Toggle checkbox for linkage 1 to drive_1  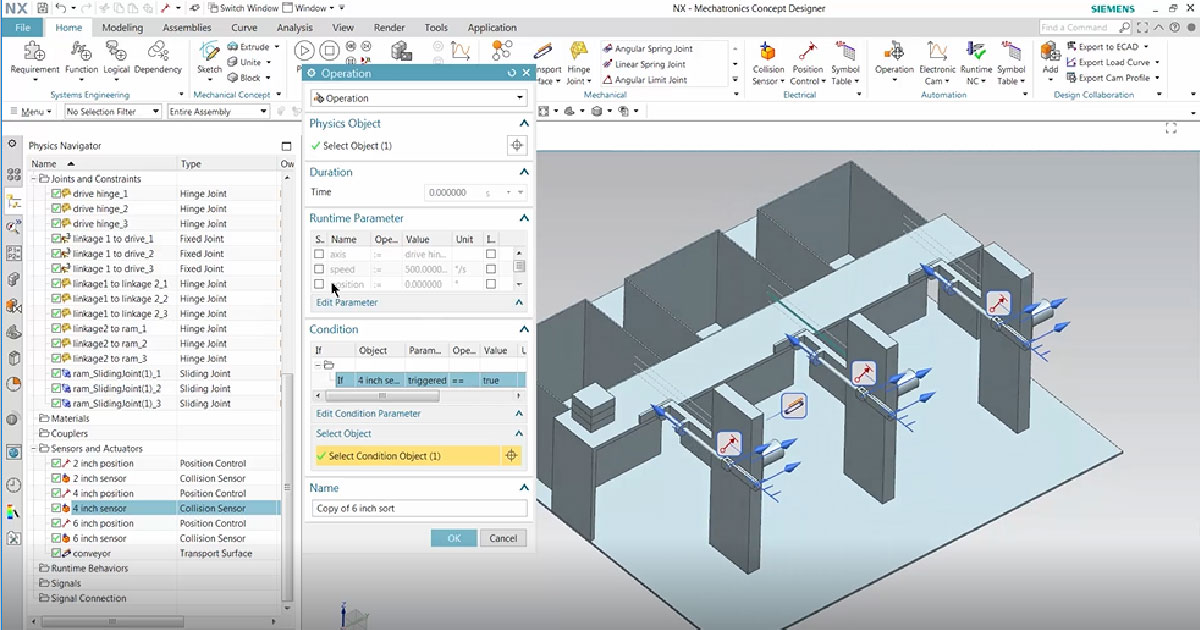point(58,239)
